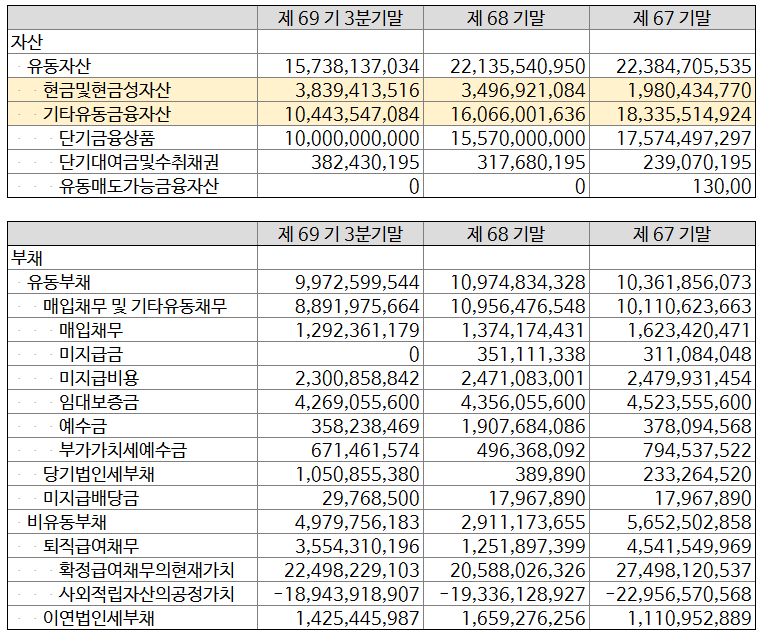Click the negative value -19,336,128,927

513,594
